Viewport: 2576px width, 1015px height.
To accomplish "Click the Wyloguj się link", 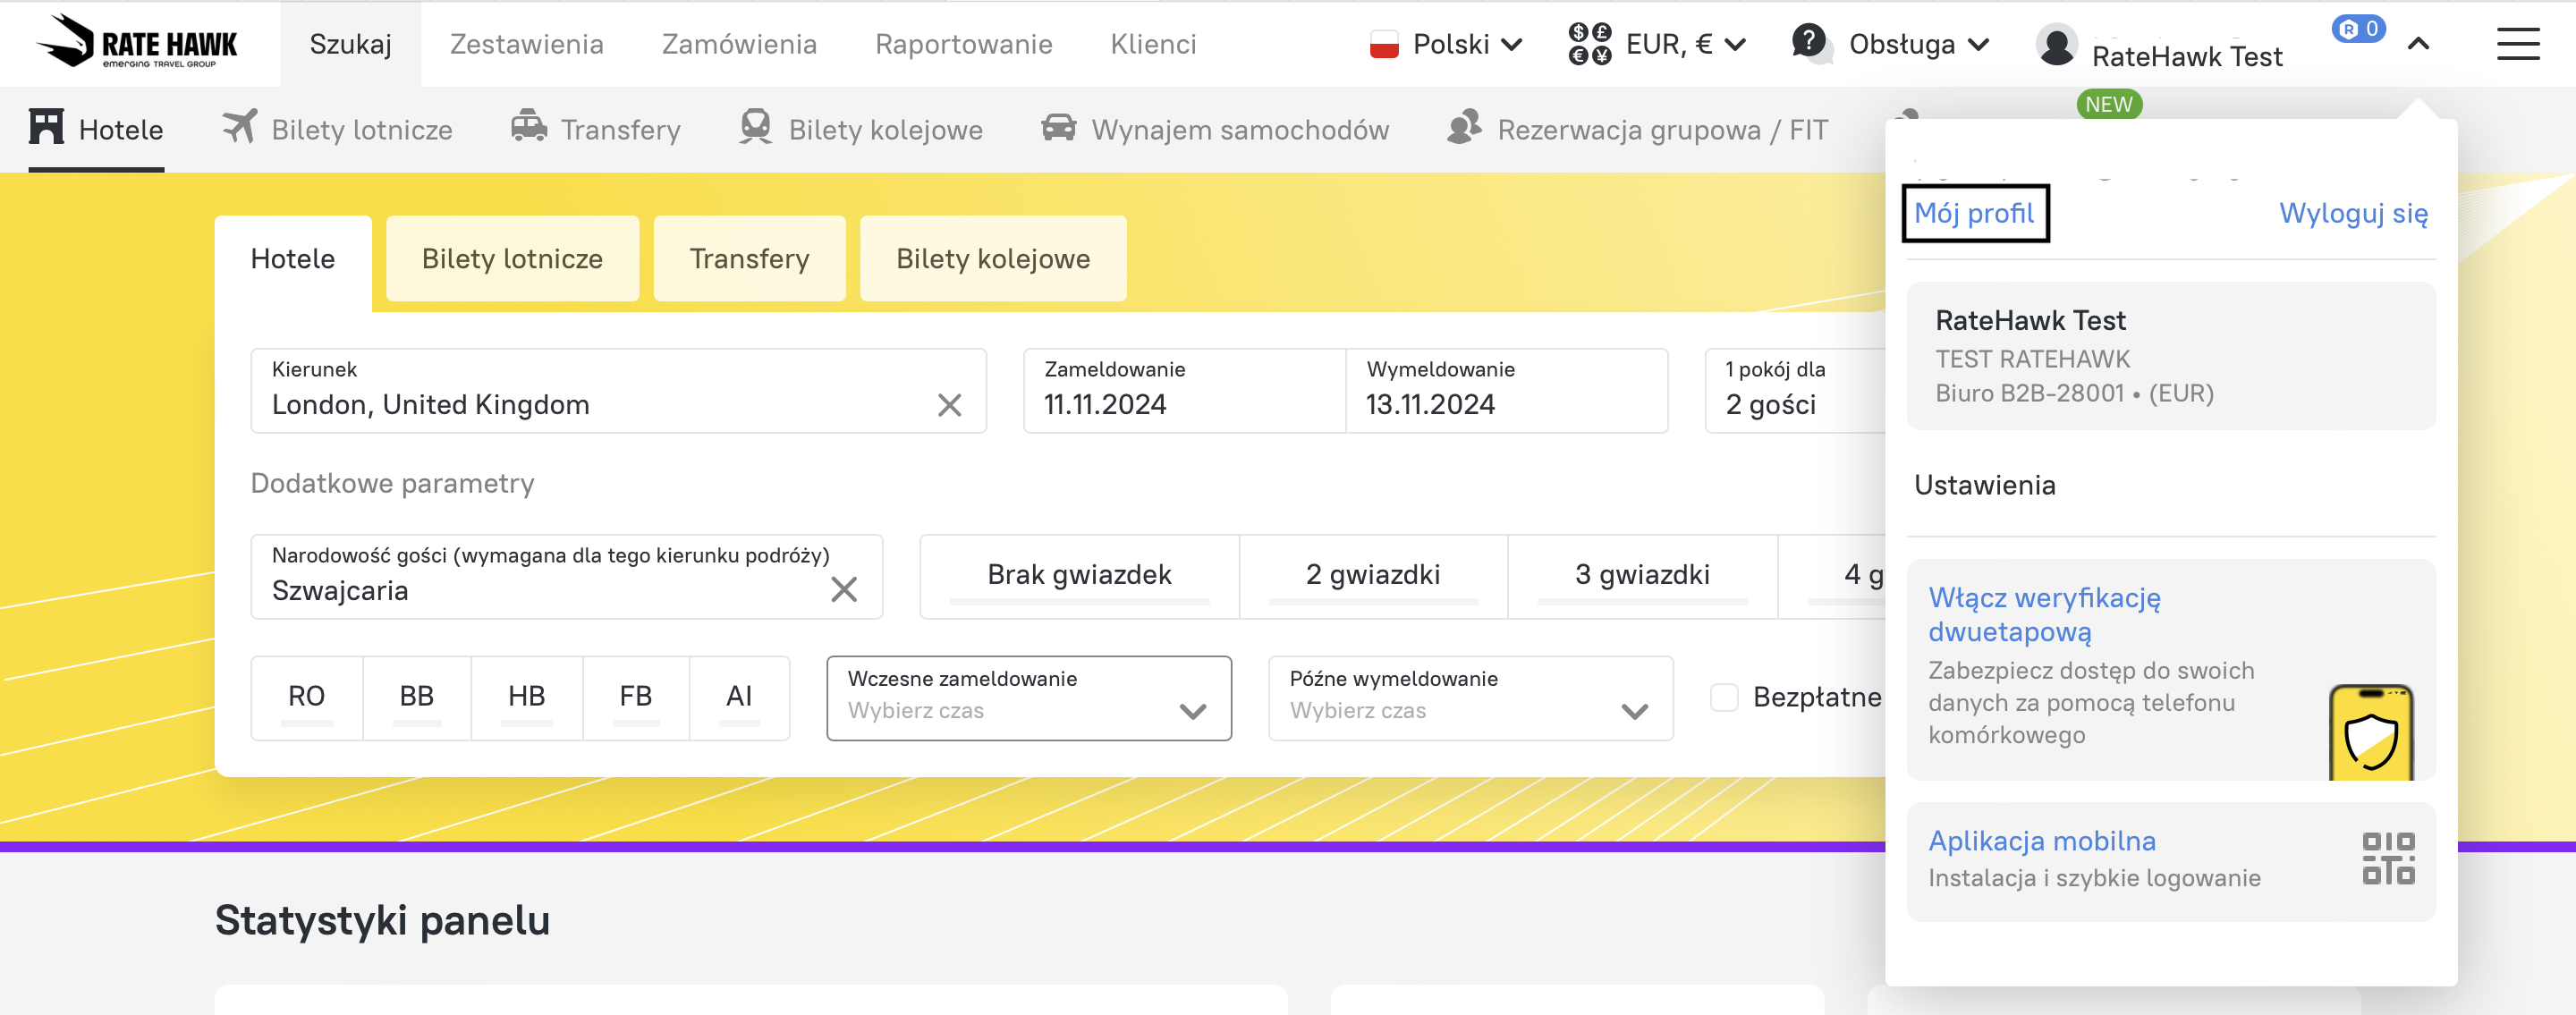I will (2352, 213).
